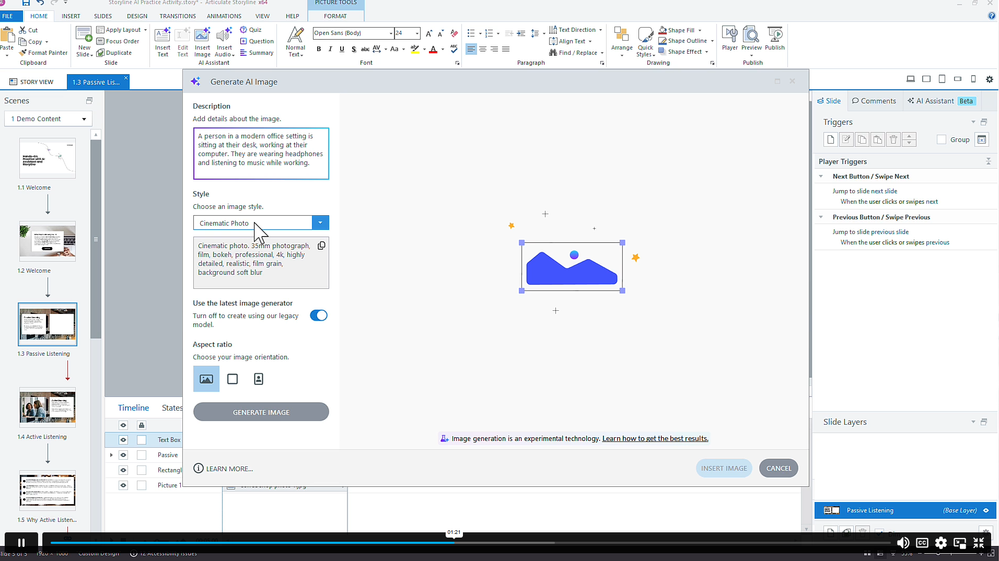The height and width of the screenshot is (561, 999).
Task: Select the portrait aspect ratio option
Action: tap(258, 379)
